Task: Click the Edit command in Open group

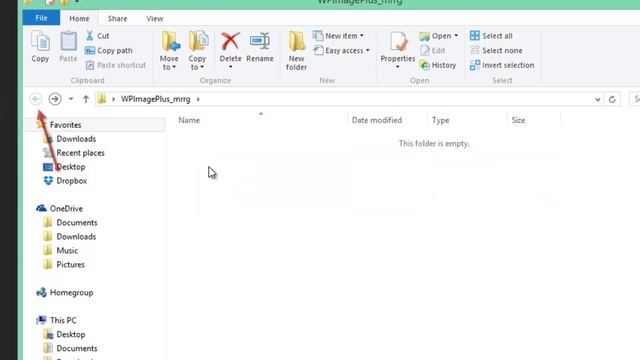Action: click(433, 51)
